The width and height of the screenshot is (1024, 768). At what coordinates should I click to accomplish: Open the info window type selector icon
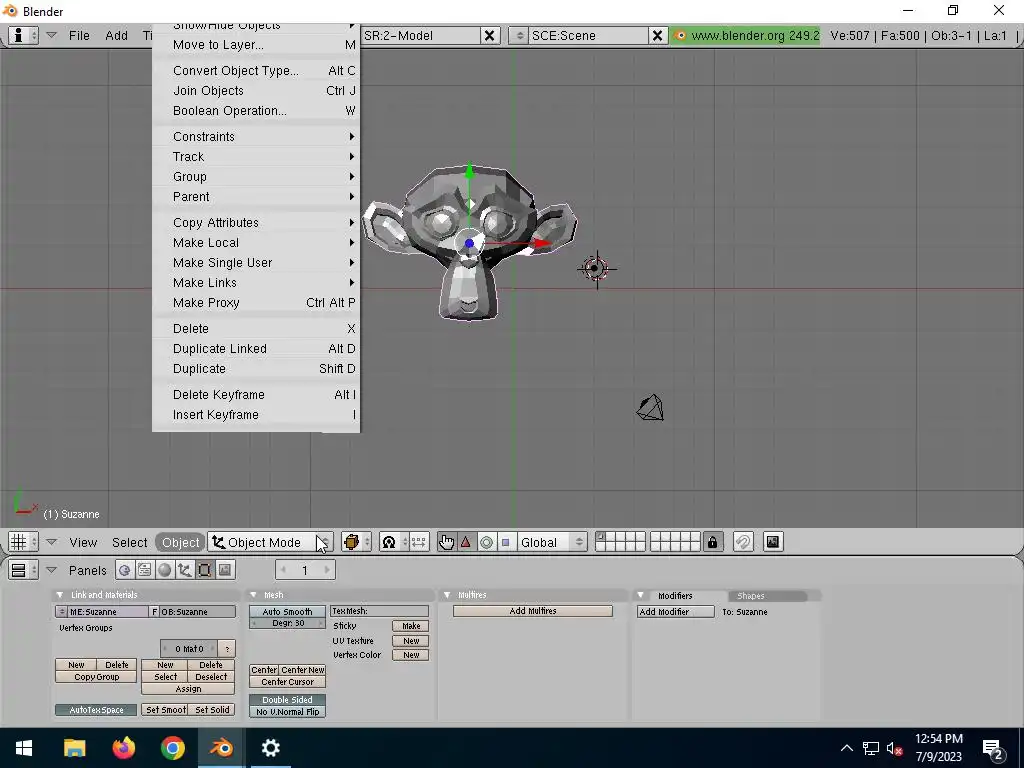(24, 35)
